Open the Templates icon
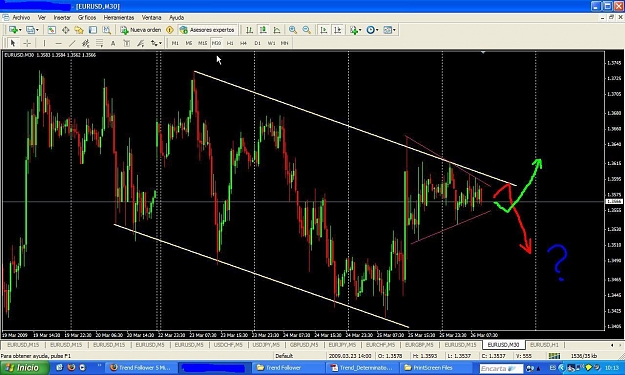625x375 pixels. [387, 30]
